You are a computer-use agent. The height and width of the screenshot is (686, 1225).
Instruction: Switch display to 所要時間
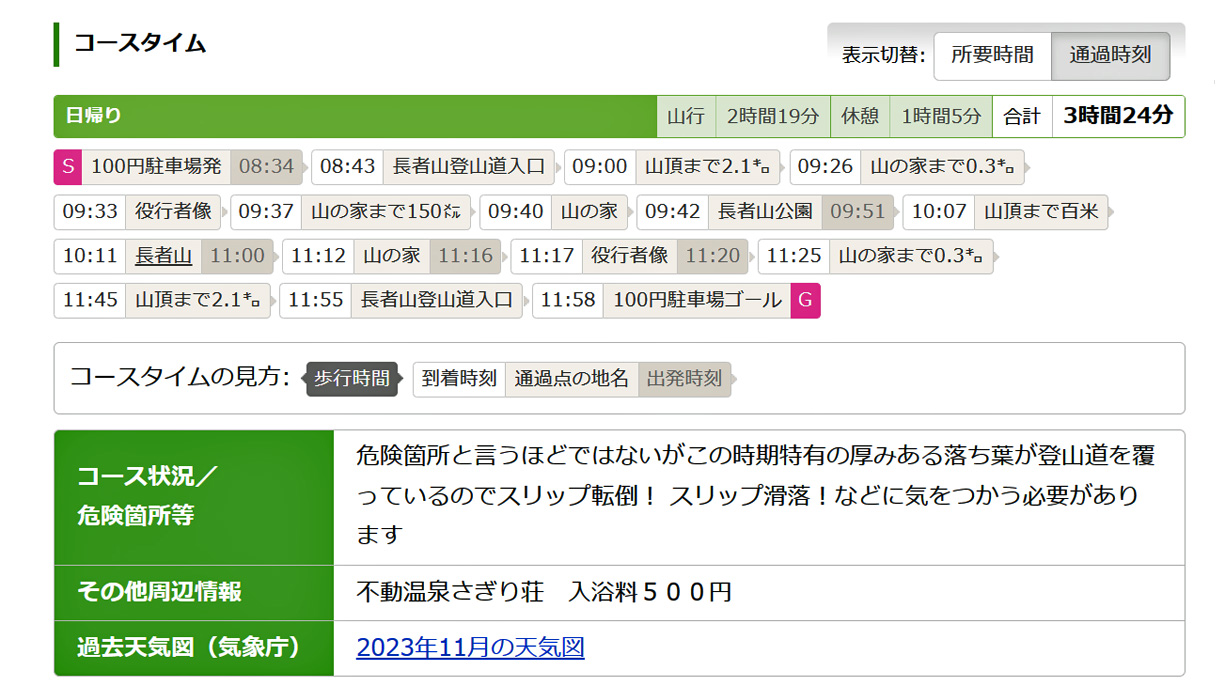click(x=992, y=55)
